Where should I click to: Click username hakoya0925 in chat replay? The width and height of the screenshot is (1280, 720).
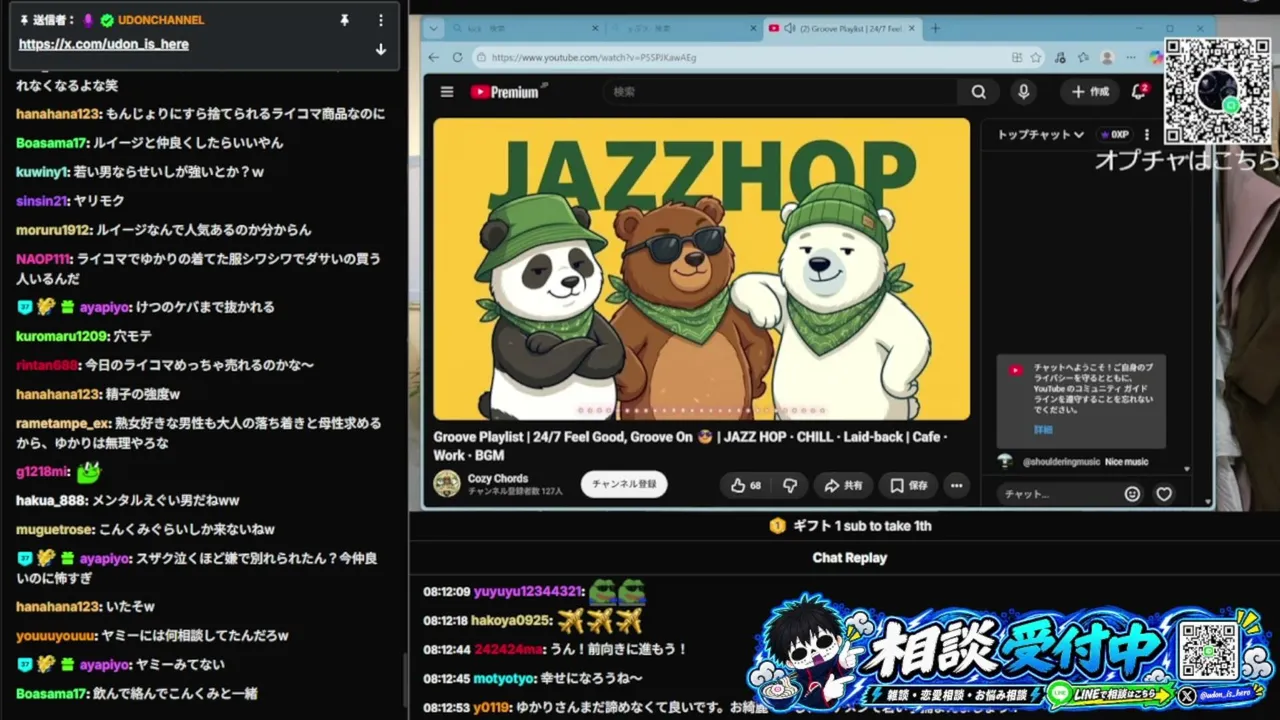(x=511, y=621)
